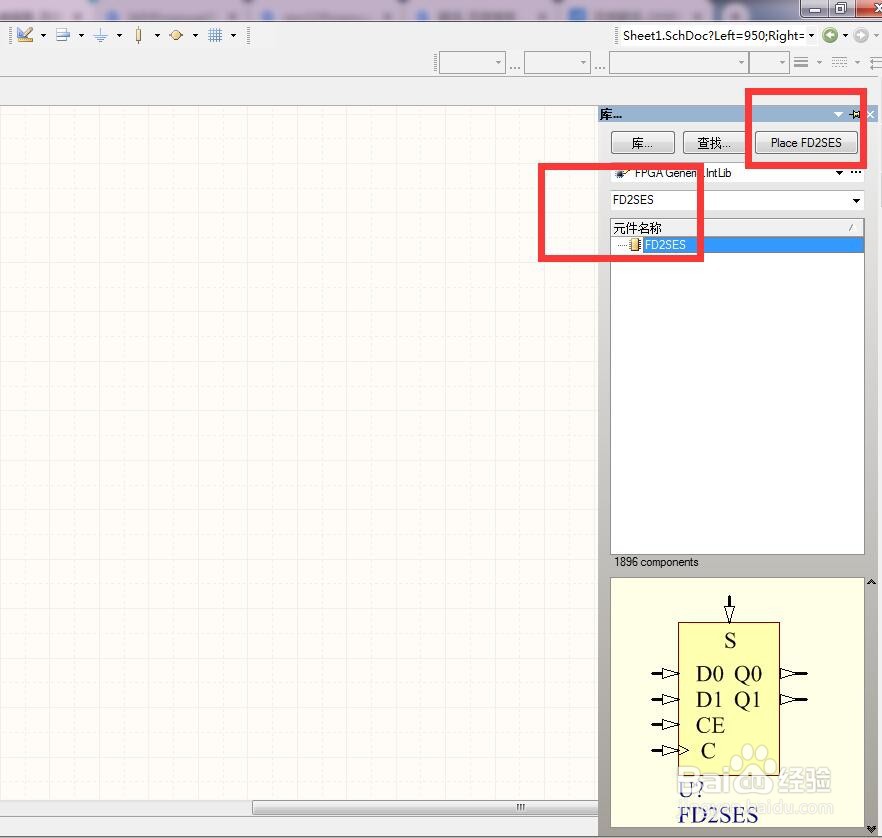Image resolution: width=882 pixels, height=838 pixels.
Task: Open the navigation address dropdown arrow
Action: pyautogui.click(x=811, y=35)
